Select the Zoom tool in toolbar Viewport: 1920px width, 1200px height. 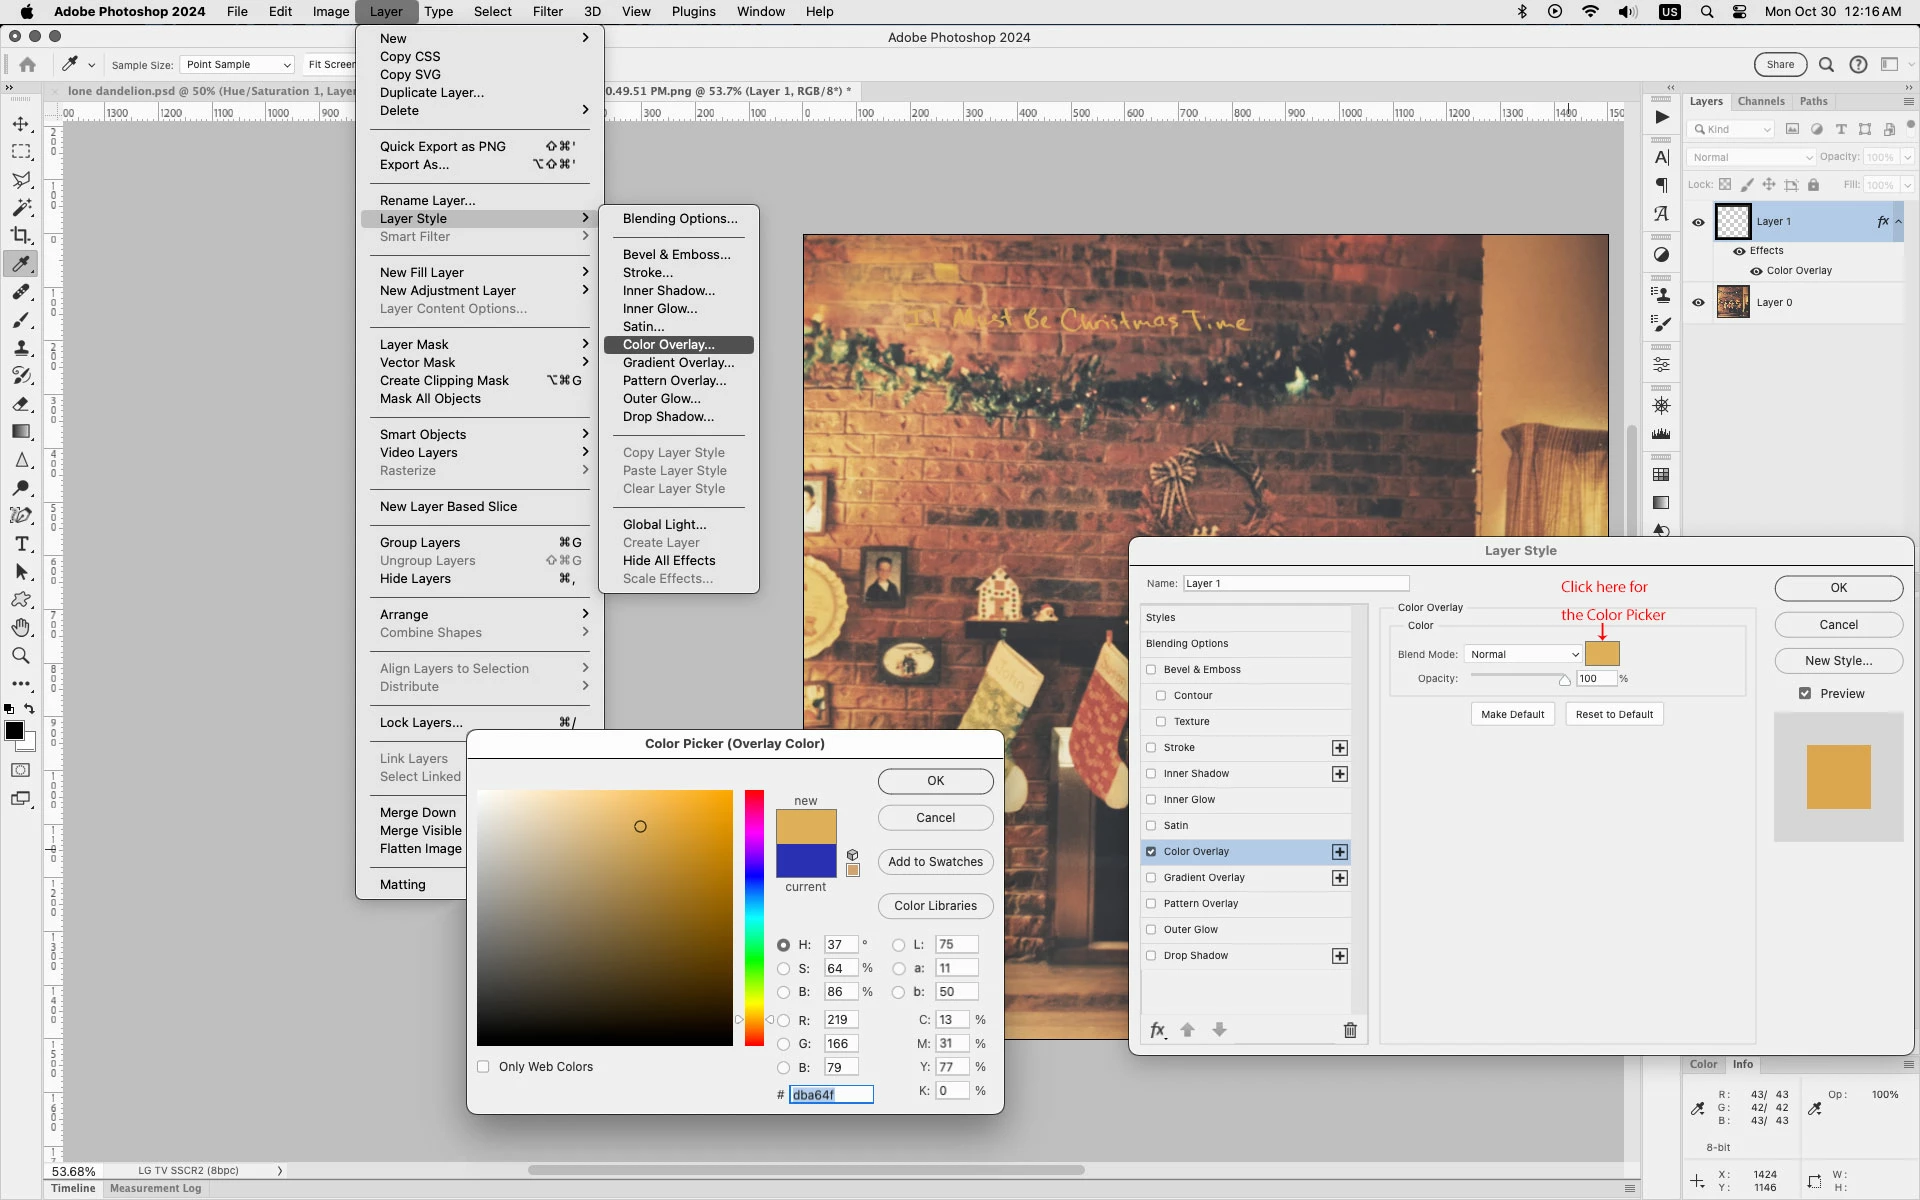point(21,656)
